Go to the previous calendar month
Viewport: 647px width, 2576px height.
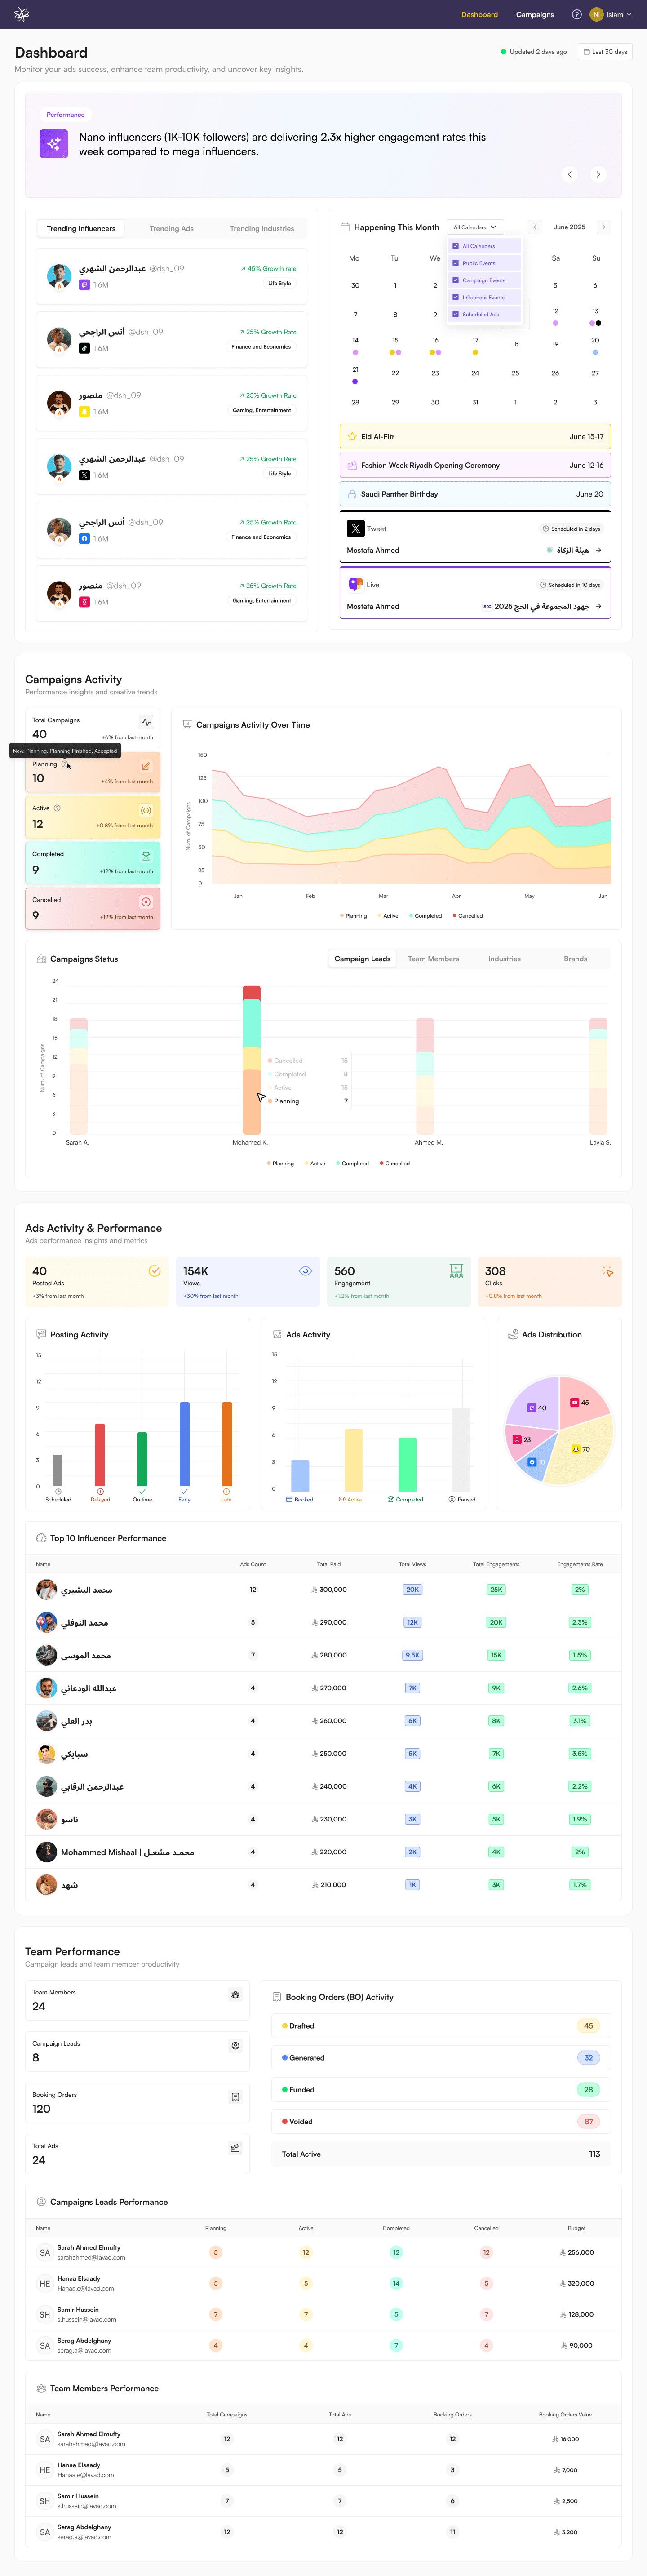click(x=535, y=227)
